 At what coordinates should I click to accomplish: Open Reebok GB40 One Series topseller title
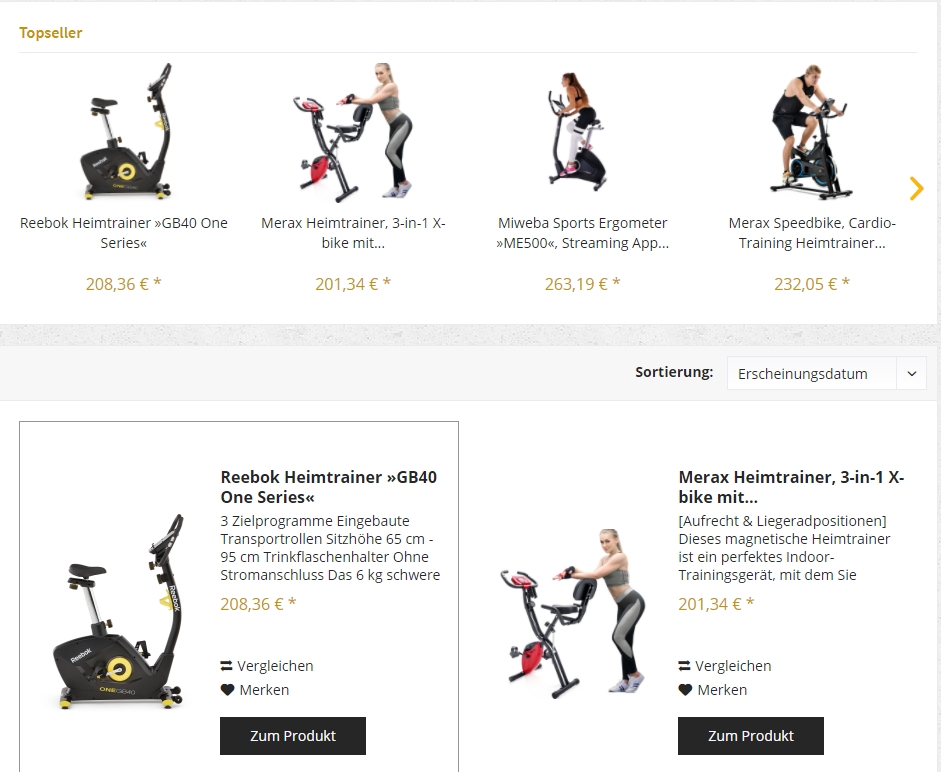tap(124, 233)
